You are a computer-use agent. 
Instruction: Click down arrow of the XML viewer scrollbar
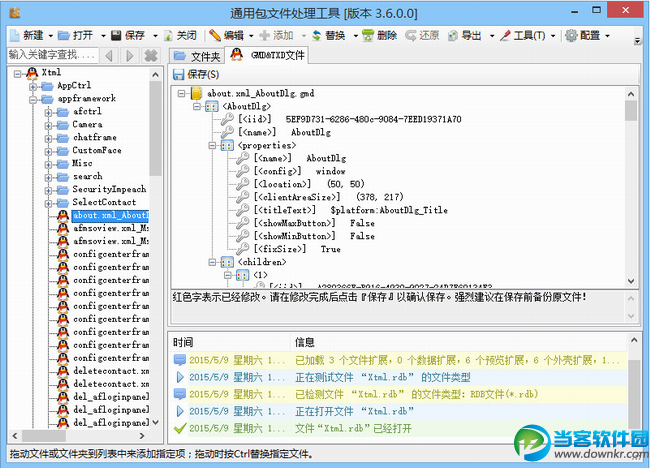(x=631, y=281)
